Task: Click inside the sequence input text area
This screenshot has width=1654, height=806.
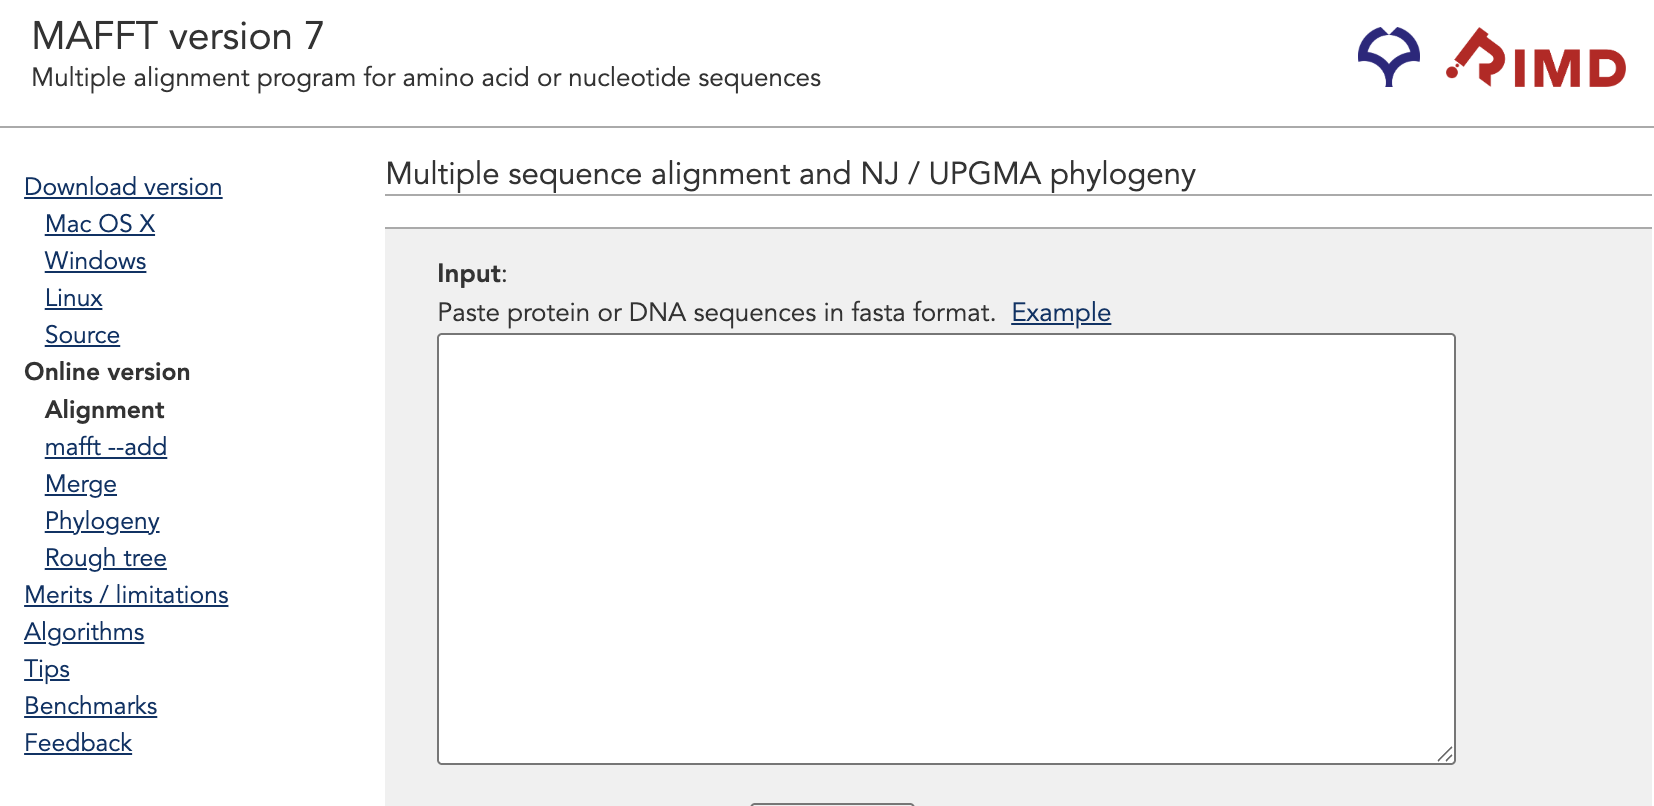Action: [x=946, y=548]
